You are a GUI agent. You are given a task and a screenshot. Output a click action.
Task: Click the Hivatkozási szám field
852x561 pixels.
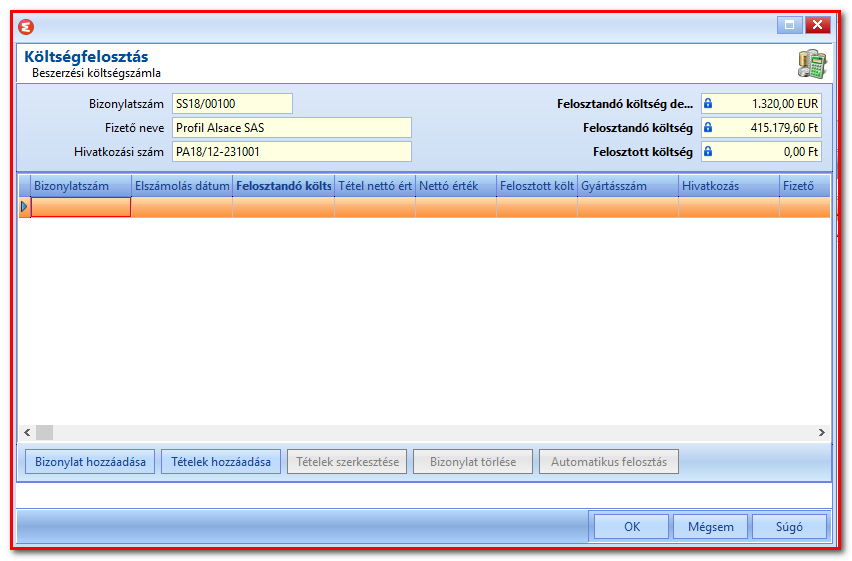tap(292, 152)
